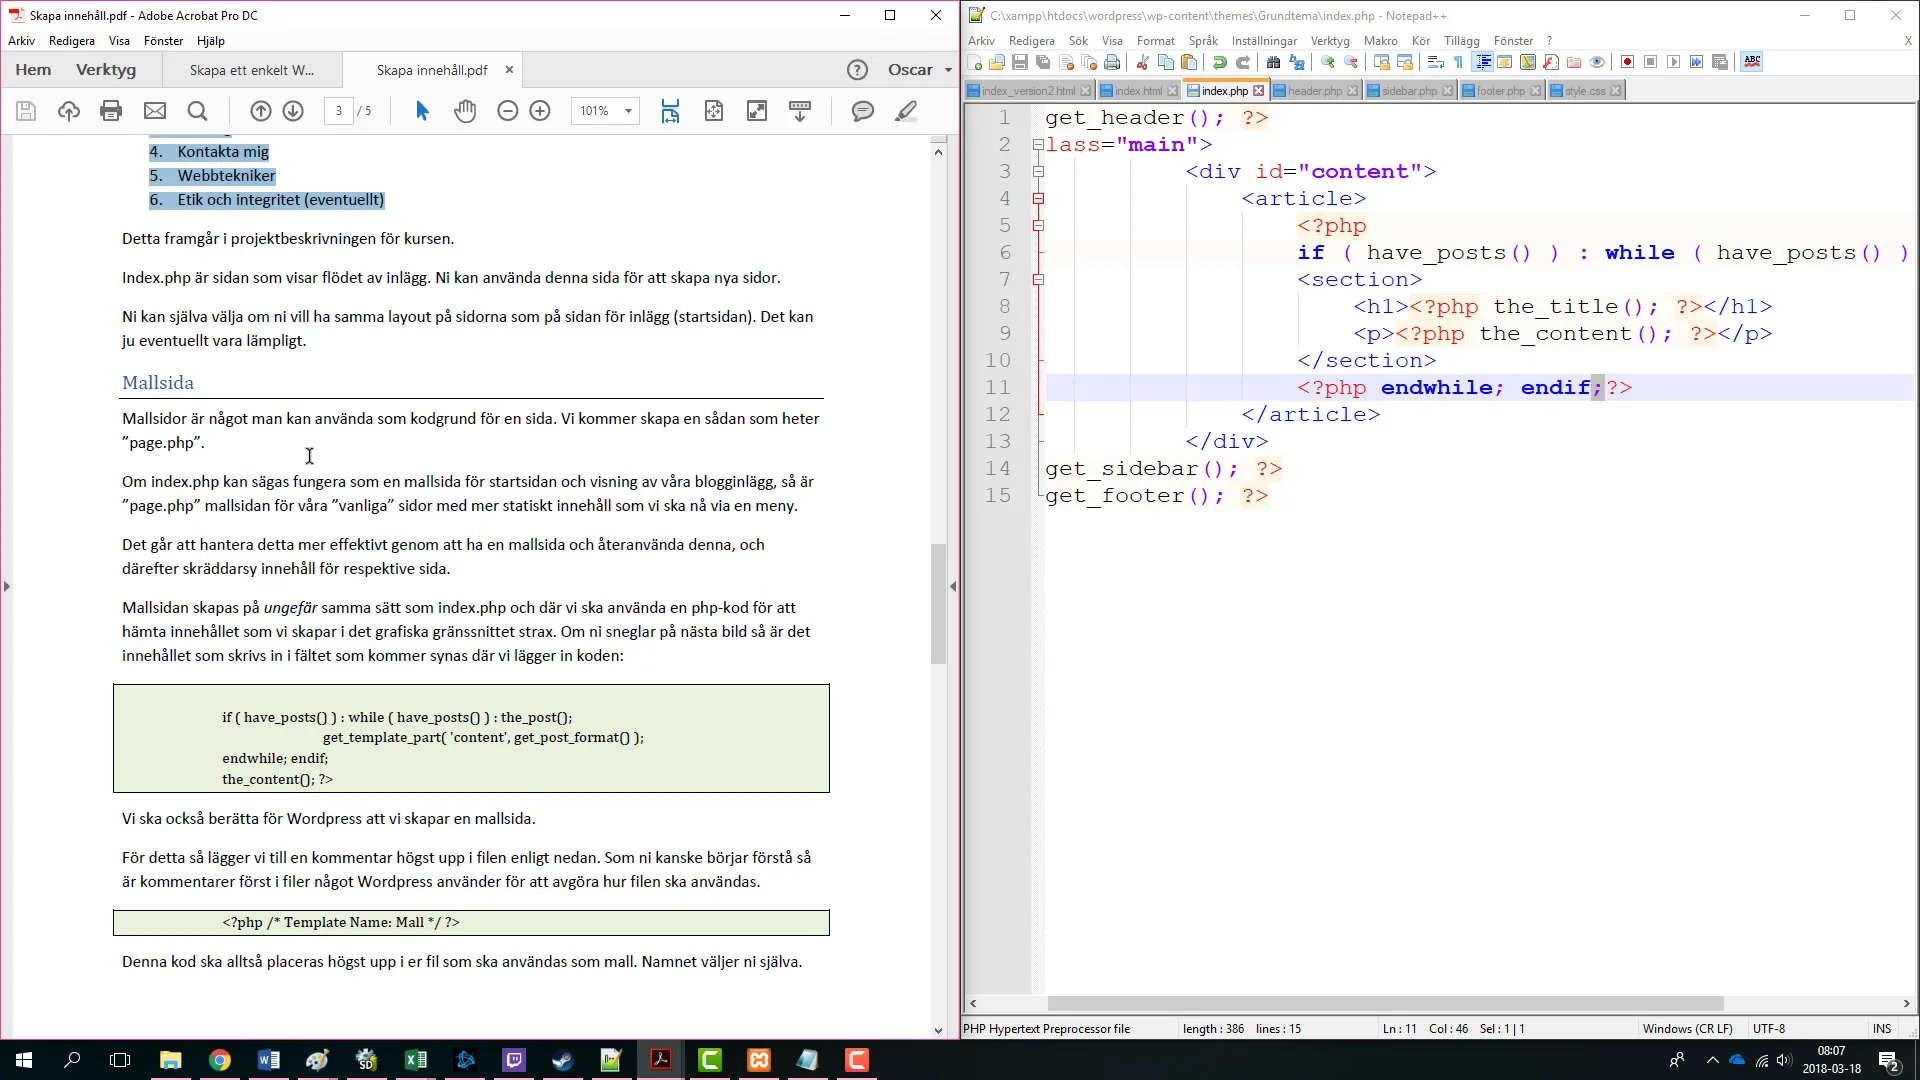1920x1080 pixels.
Task: Click the zoom out minus button in Acrobat
Action: point(508,111)
